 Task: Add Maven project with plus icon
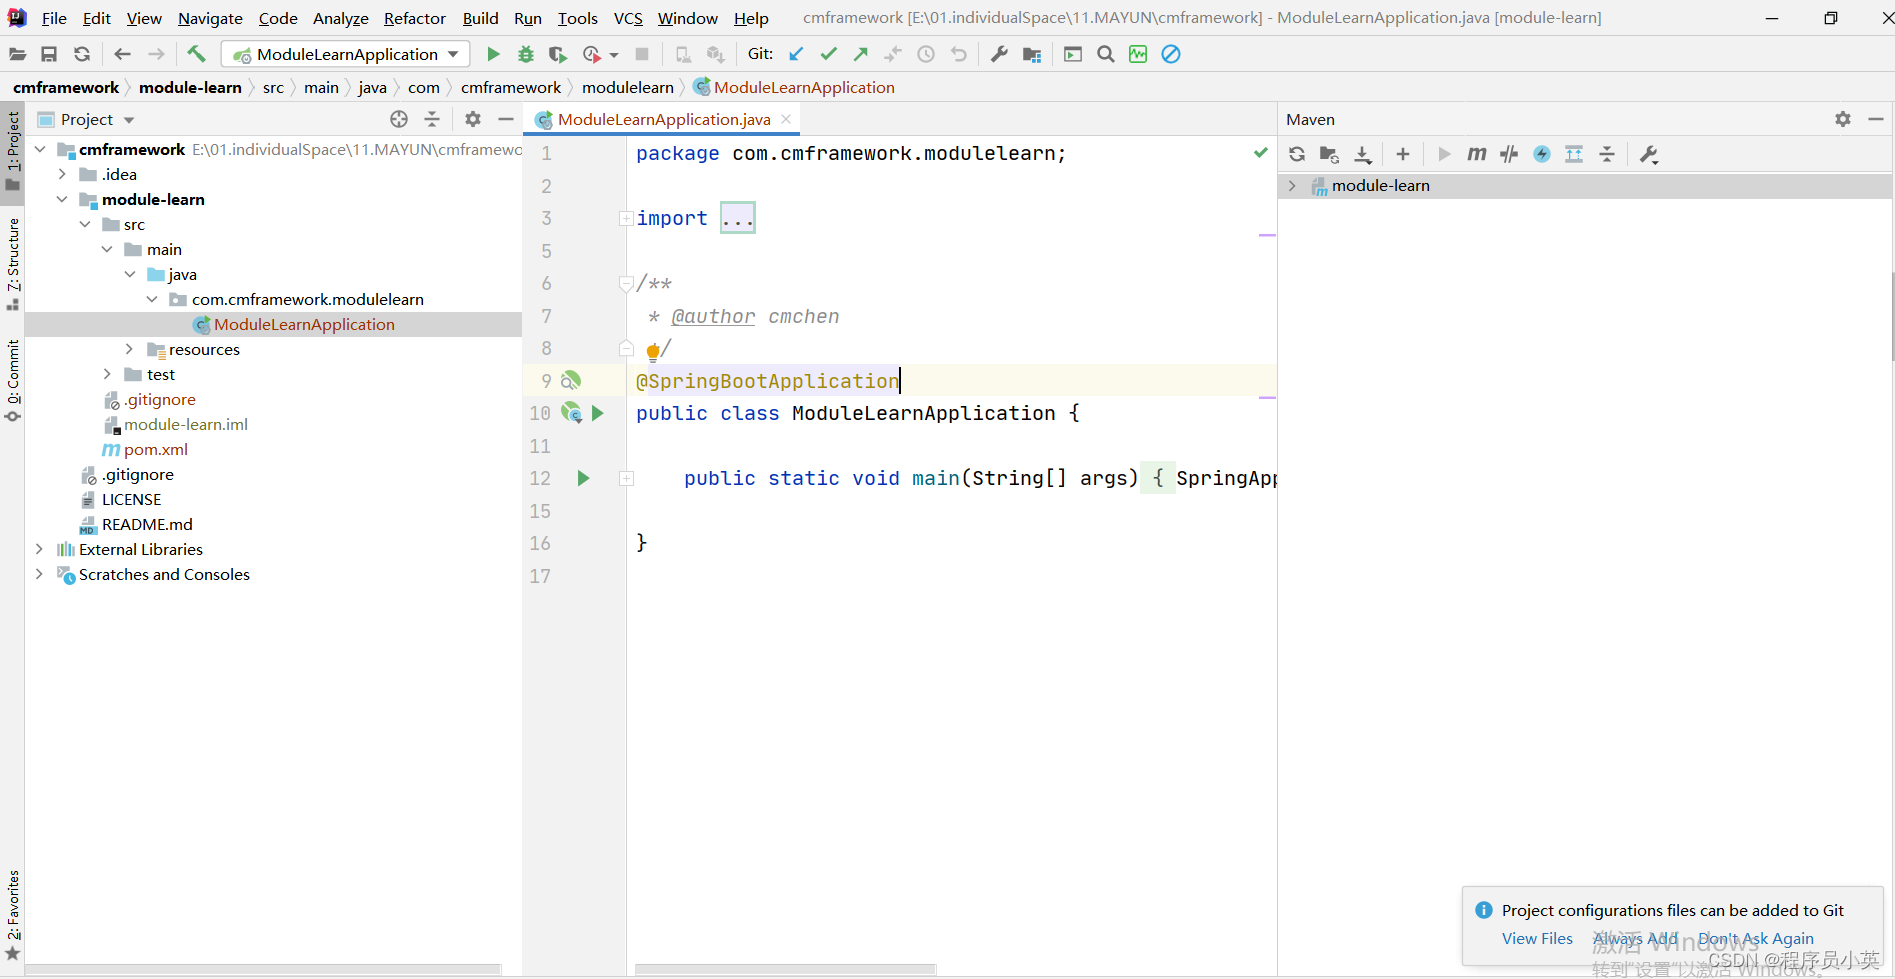(x=1403, y=154)
